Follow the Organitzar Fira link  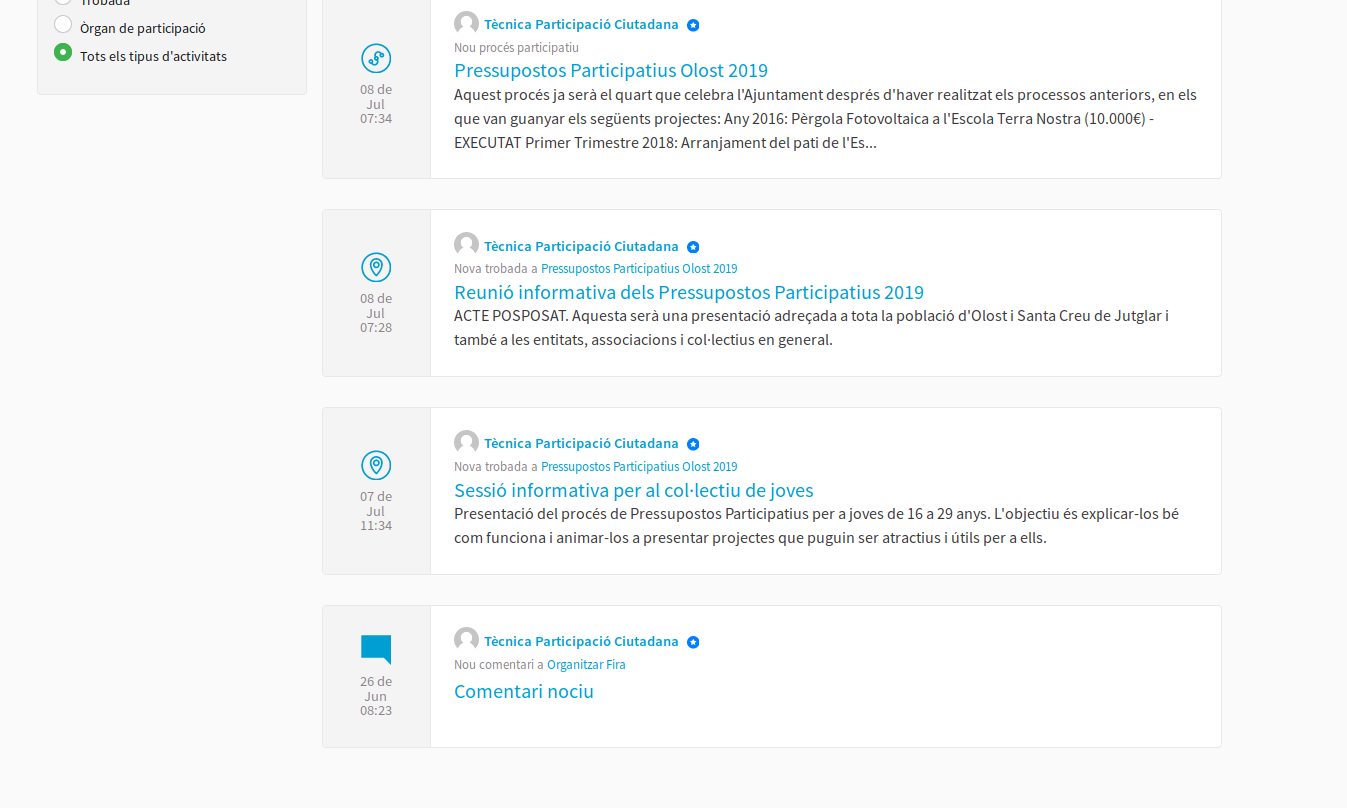(586, 665)
